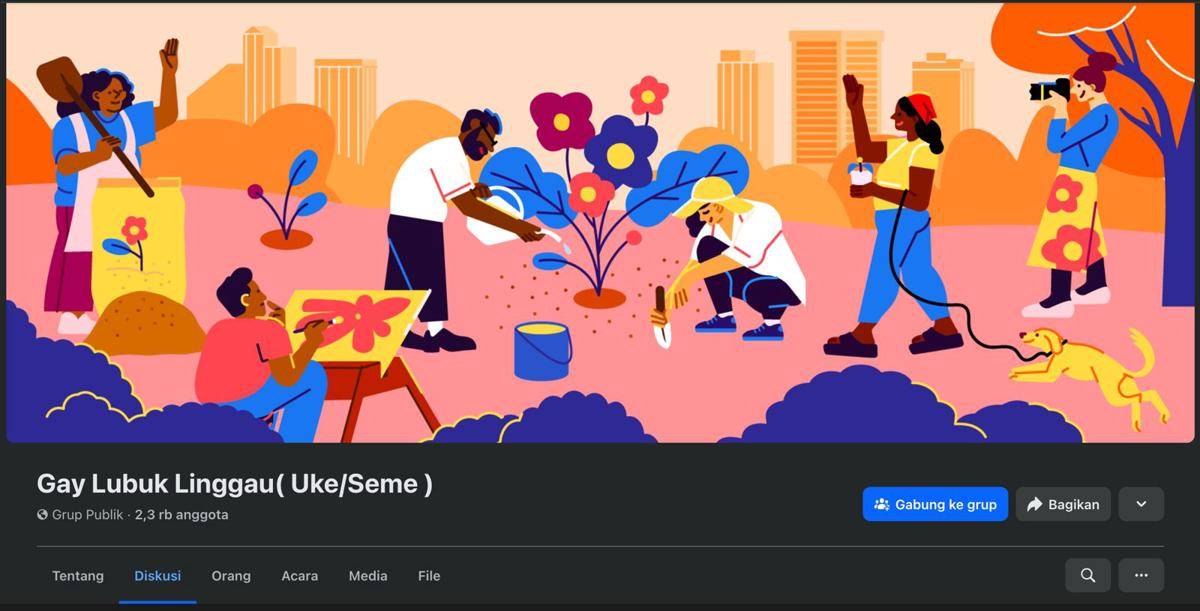Open the group cover illustration
Screen dimensions: 1200x611
tap(600, 222)
